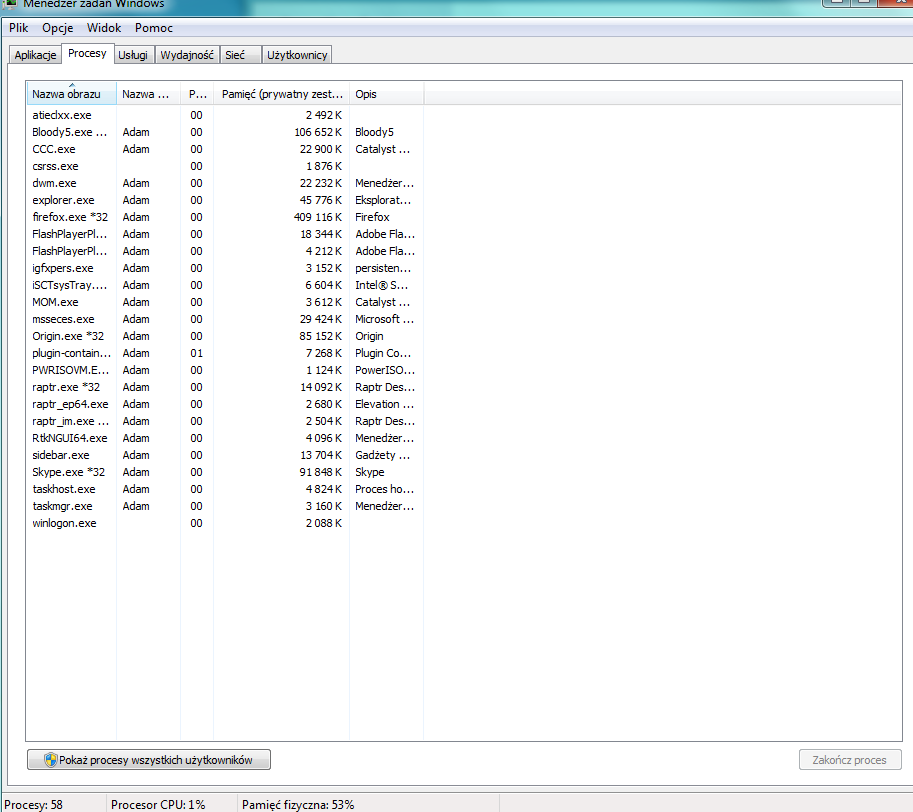Screen dimensions: 913x812
Task: Open the Użytkownicy tab
Action: (297, 55)
